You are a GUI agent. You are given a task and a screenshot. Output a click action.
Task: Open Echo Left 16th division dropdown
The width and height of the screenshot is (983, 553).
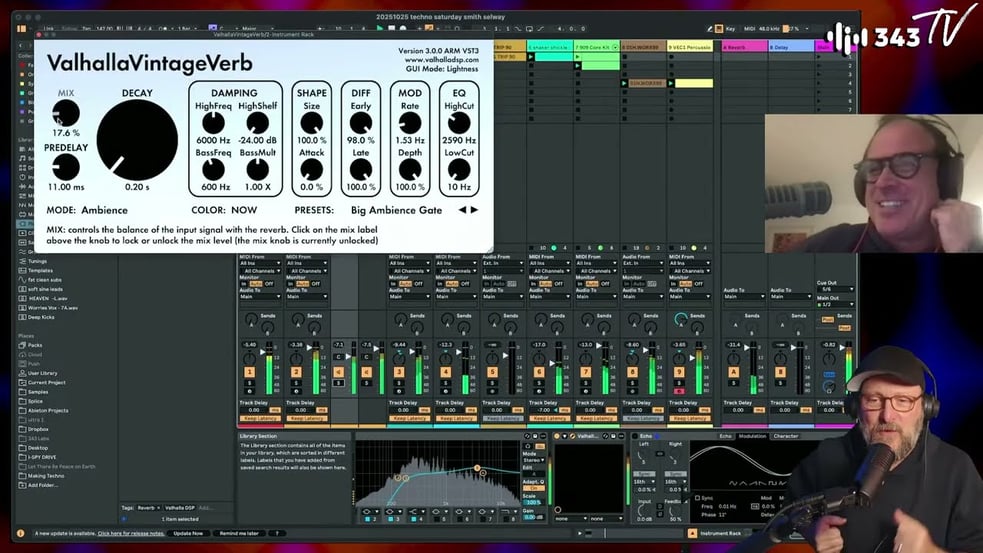click(644, 482)
